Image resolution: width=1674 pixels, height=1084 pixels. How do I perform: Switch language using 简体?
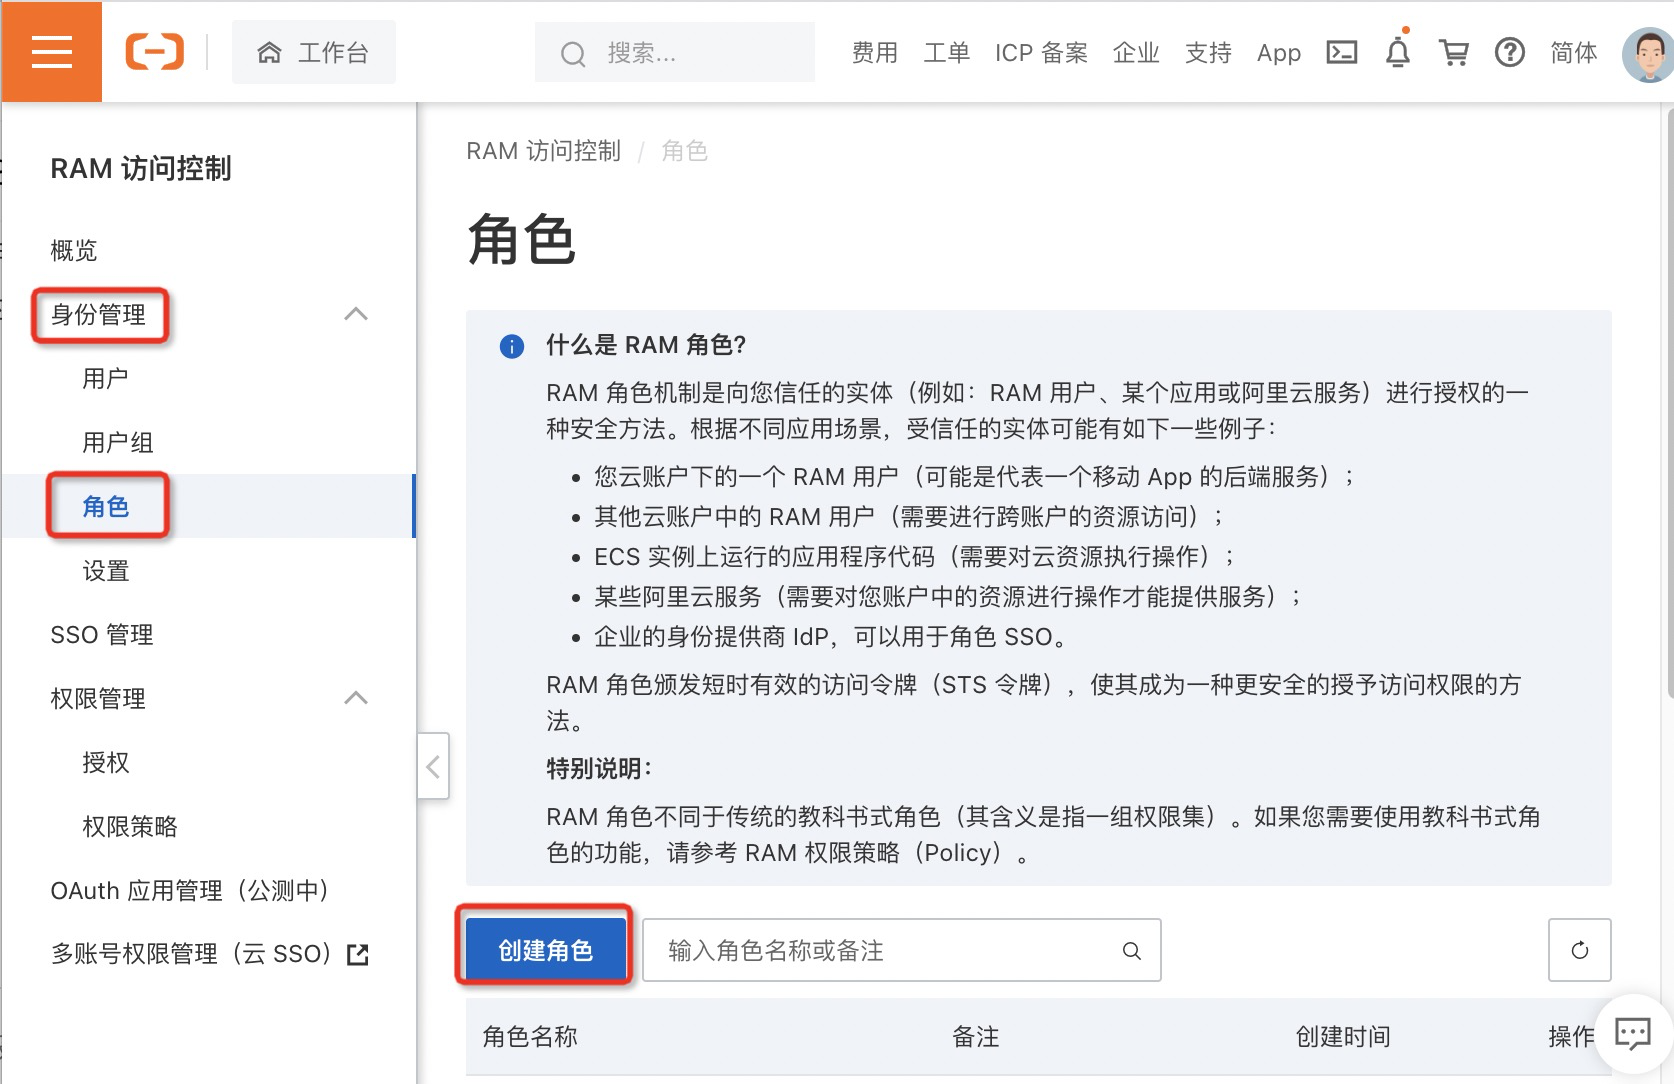point(1574,52)
